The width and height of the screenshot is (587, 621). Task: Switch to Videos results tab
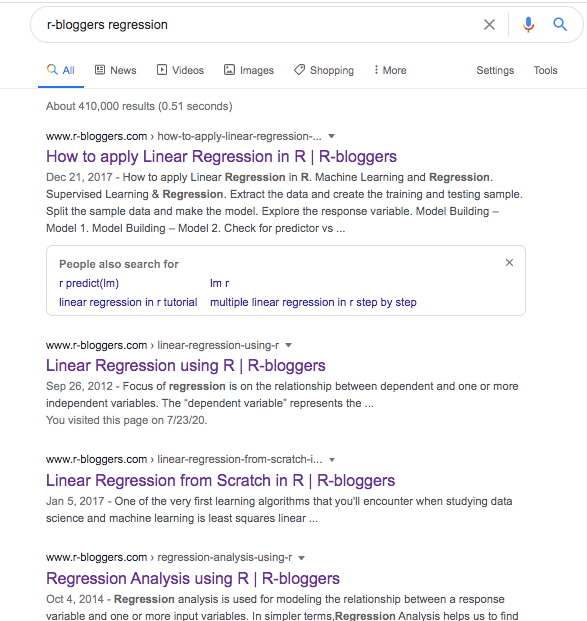tap(180, 70)
